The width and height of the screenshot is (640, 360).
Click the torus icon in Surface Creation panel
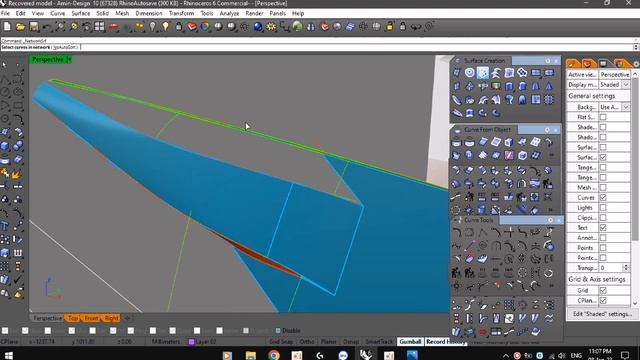[x=470, y=73]
